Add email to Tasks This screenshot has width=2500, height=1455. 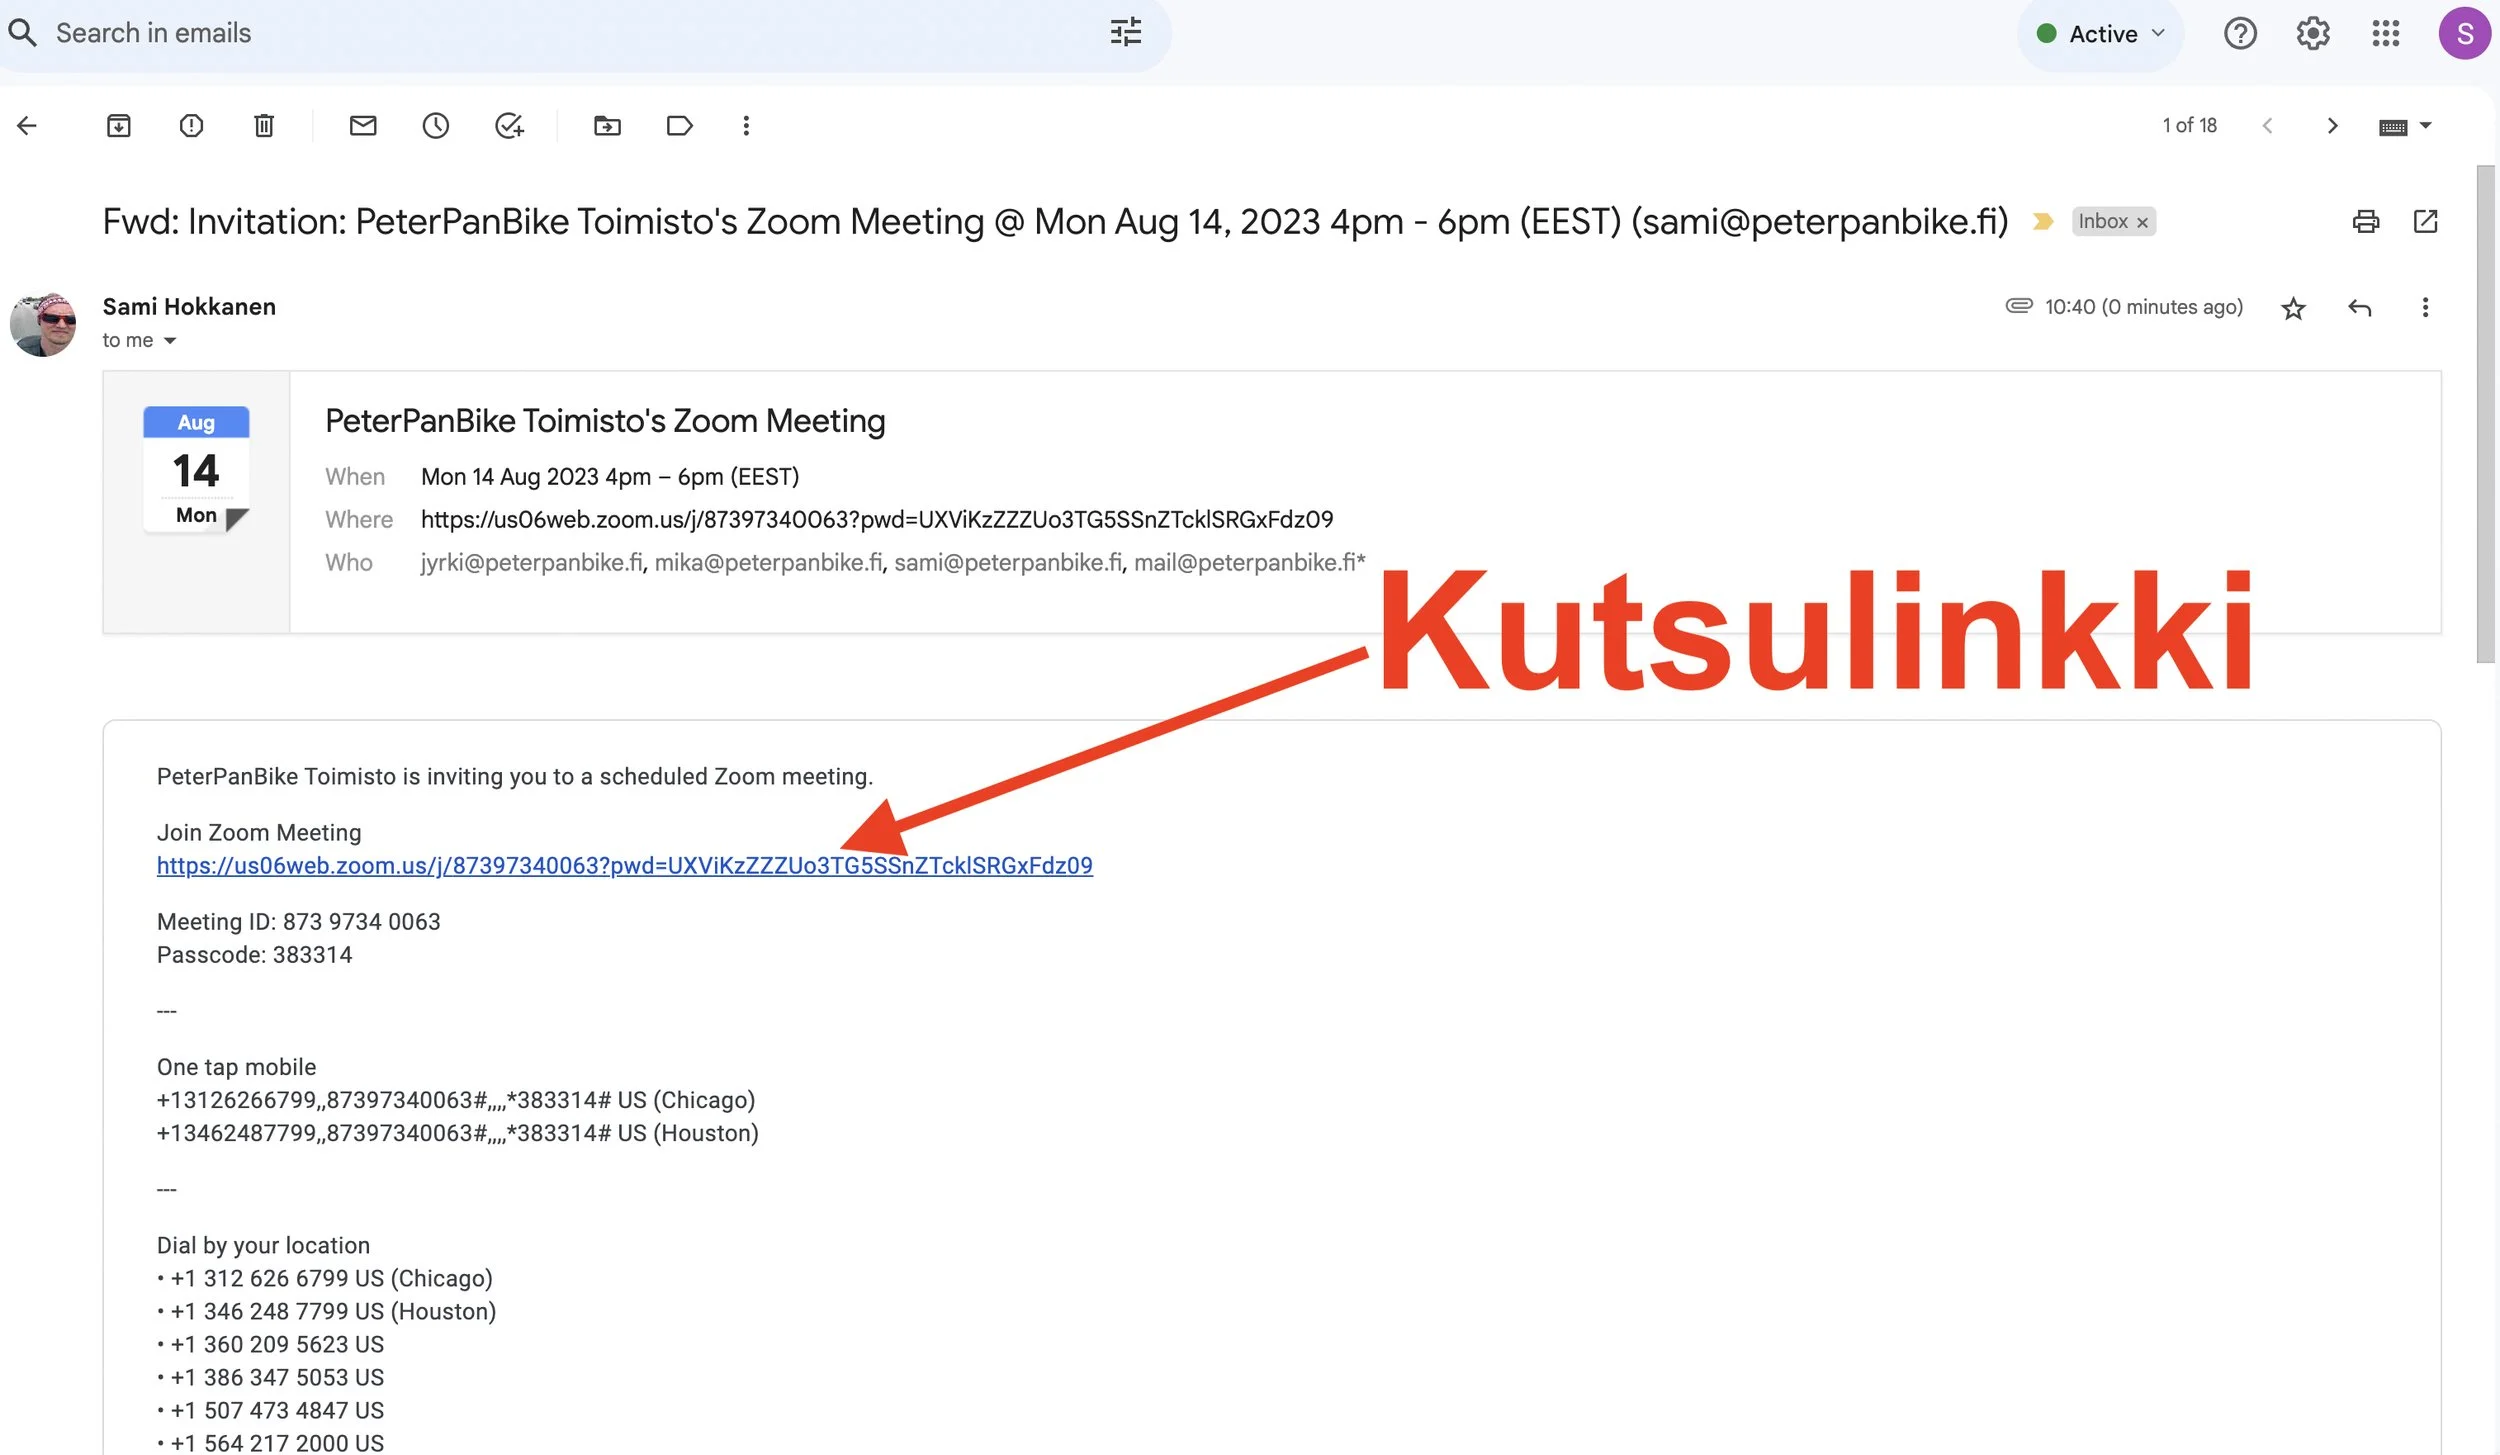509,126
